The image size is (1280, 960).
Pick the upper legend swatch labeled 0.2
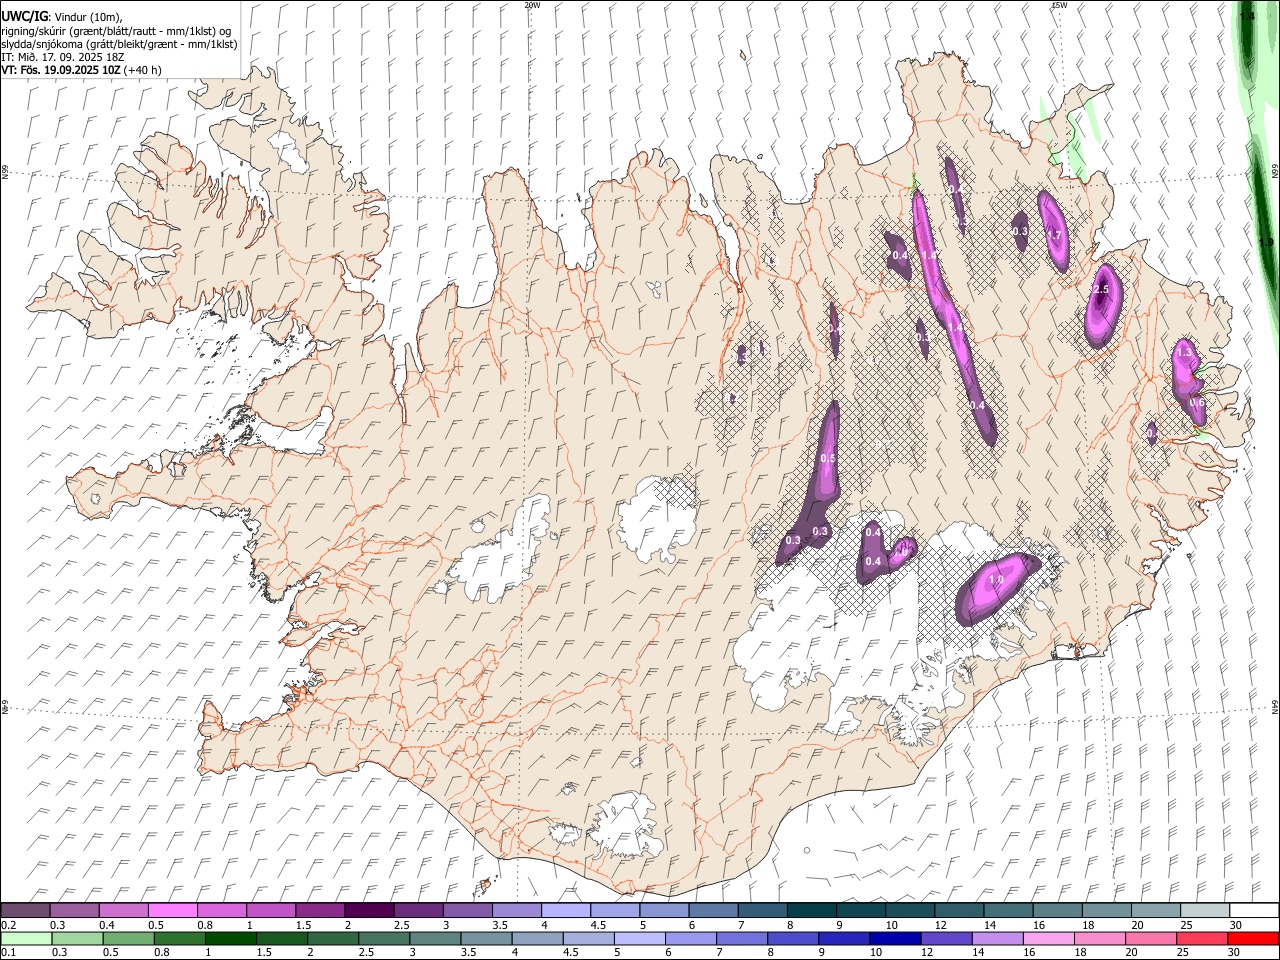click(25, 910)
